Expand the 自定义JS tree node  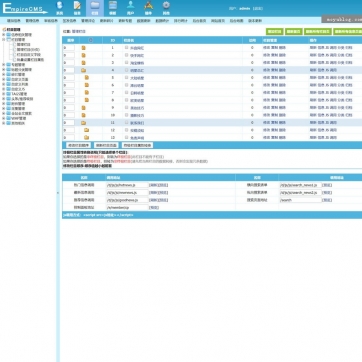4,89
